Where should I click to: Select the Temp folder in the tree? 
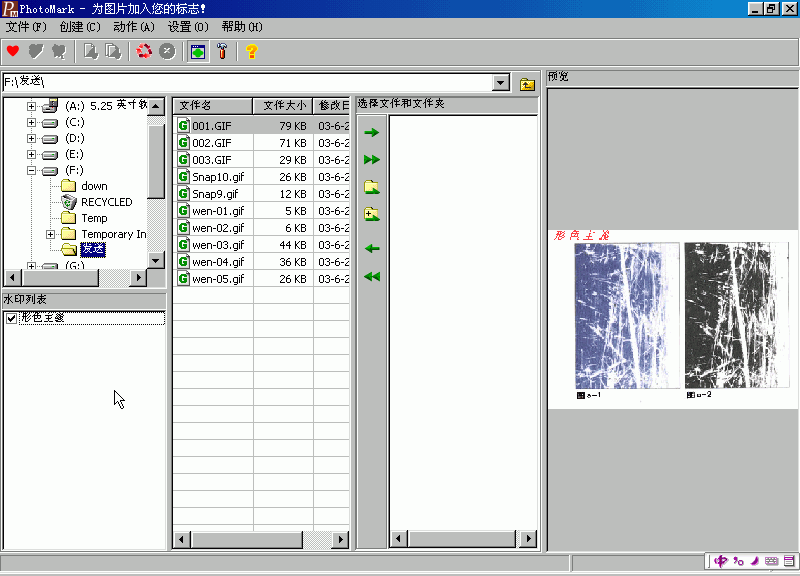pos(94,218)
